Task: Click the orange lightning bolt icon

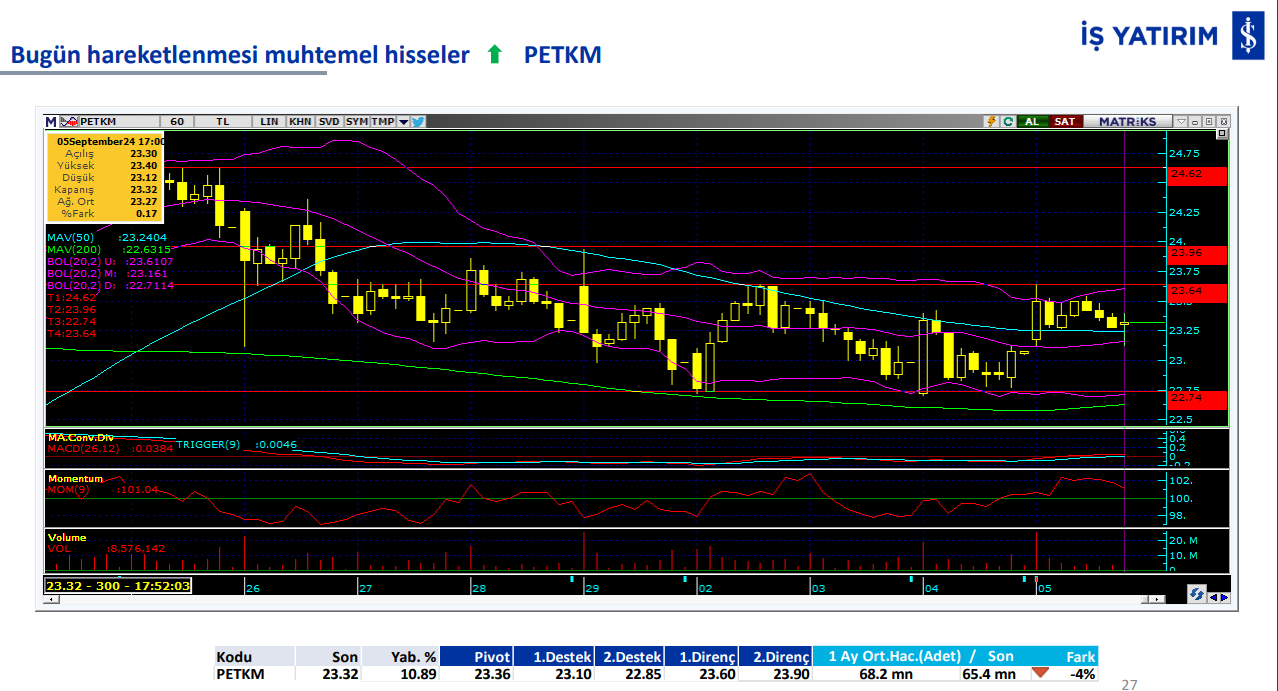Action: pos(991,121)
